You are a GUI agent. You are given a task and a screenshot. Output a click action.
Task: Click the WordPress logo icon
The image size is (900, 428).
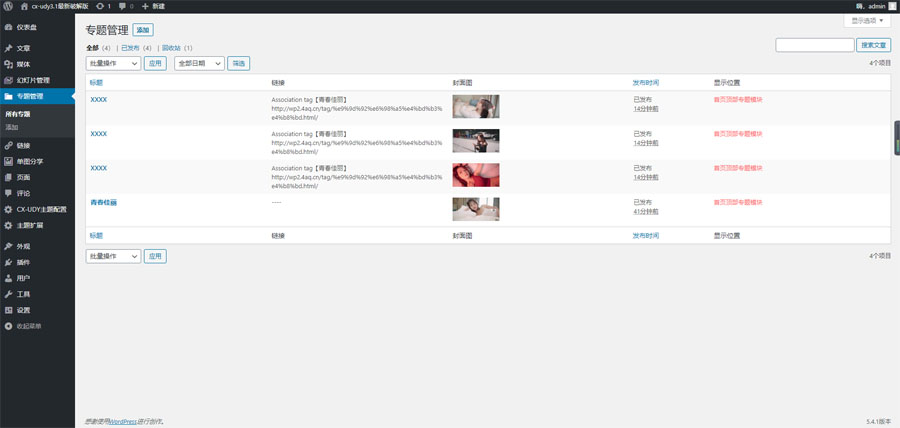point(8,6)
